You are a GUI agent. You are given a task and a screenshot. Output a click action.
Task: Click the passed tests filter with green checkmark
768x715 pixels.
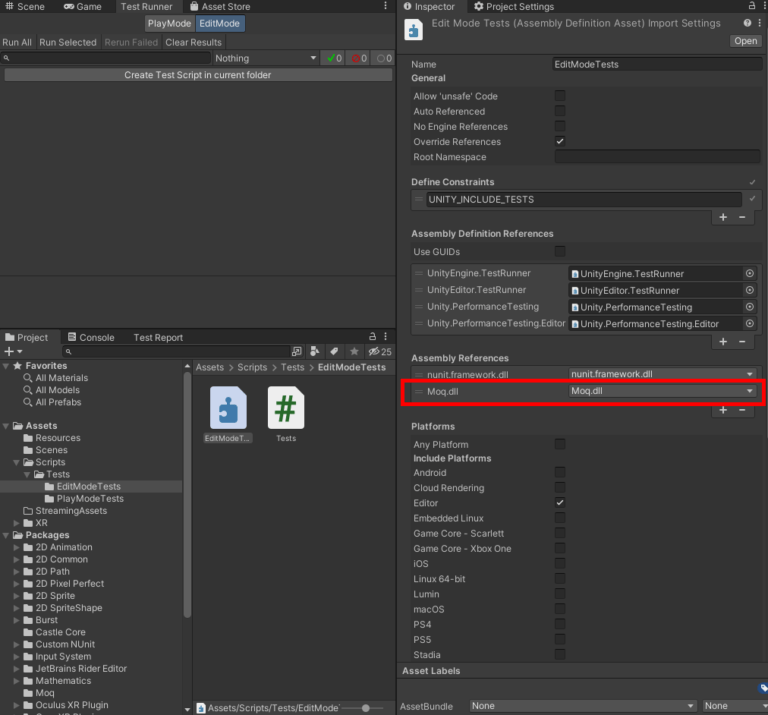tap(334, 58)
